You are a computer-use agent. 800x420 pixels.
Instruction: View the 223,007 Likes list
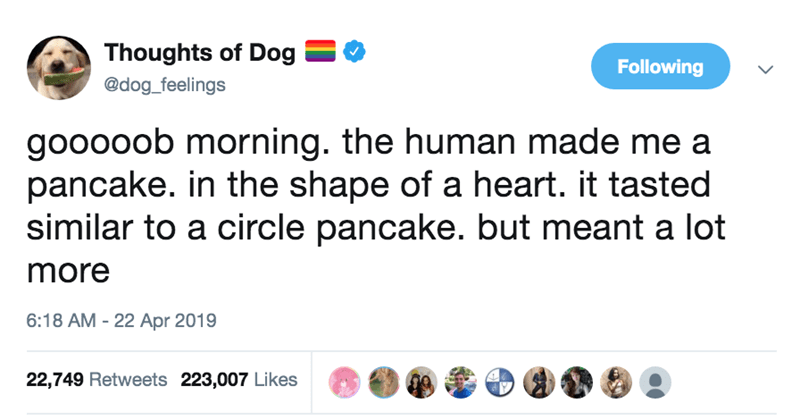tap(239, 380)
